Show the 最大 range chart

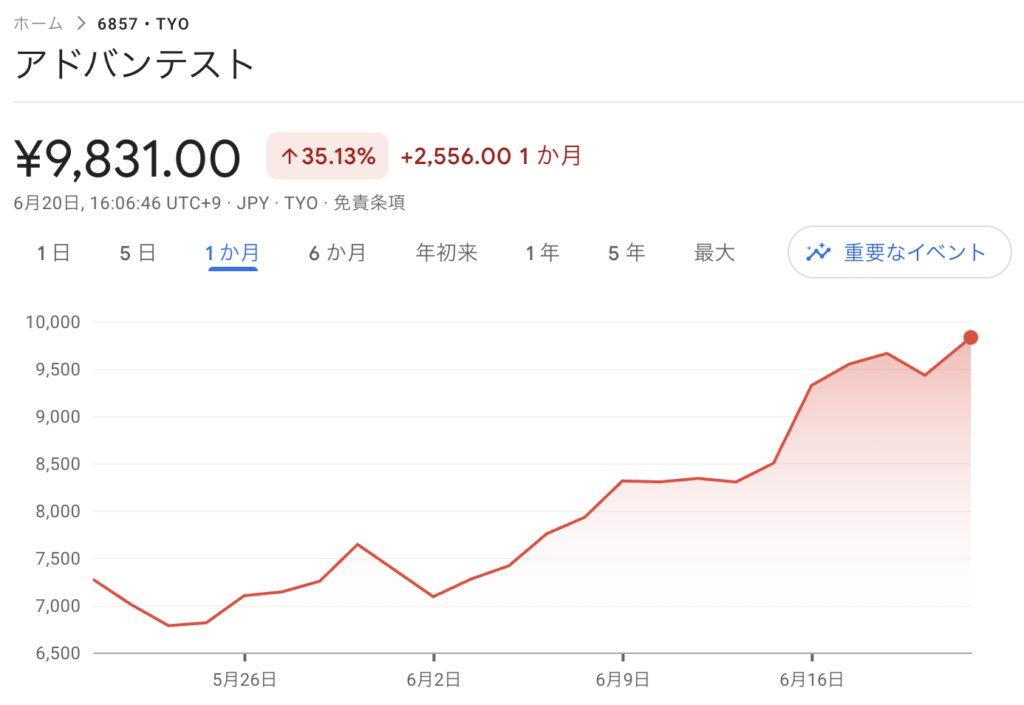(714, 253)
